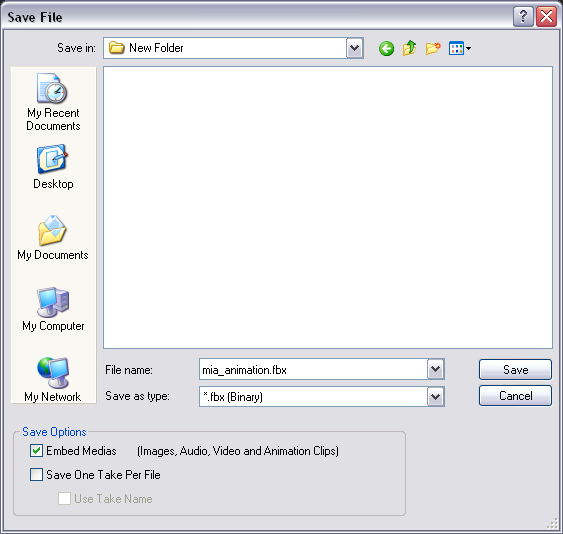Open the View menu icon
The height and width of the screenshot is (534, 563).
coord(460,48)
